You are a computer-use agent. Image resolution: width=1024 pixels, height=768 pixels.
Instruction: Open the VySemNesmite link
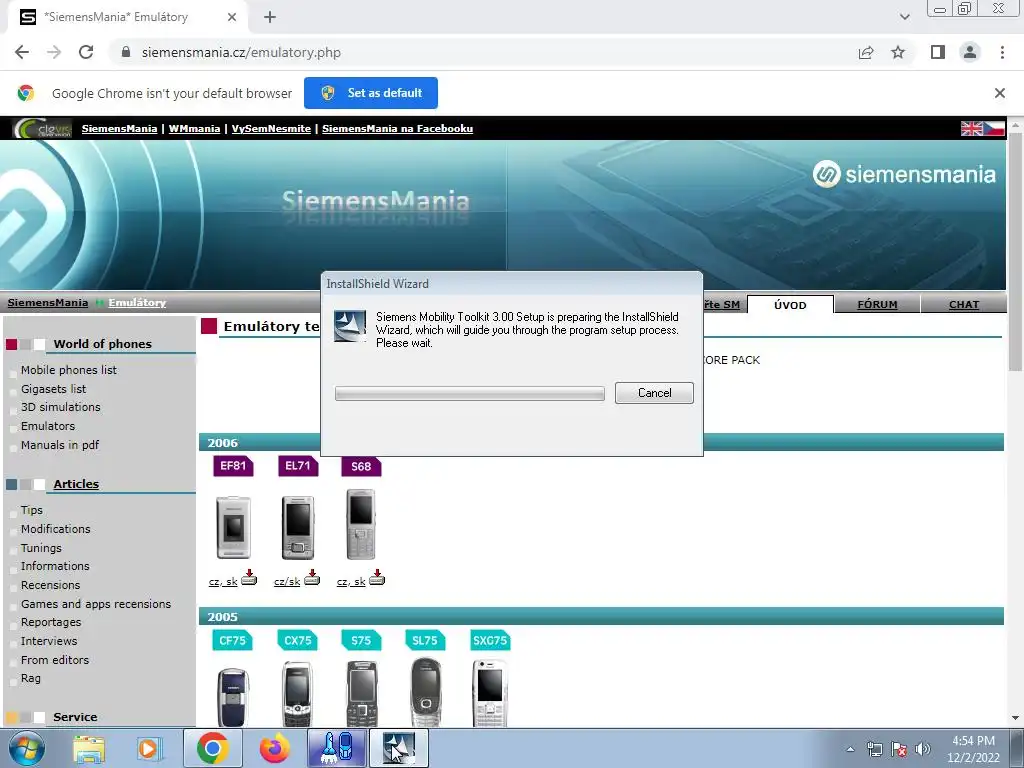271,129
